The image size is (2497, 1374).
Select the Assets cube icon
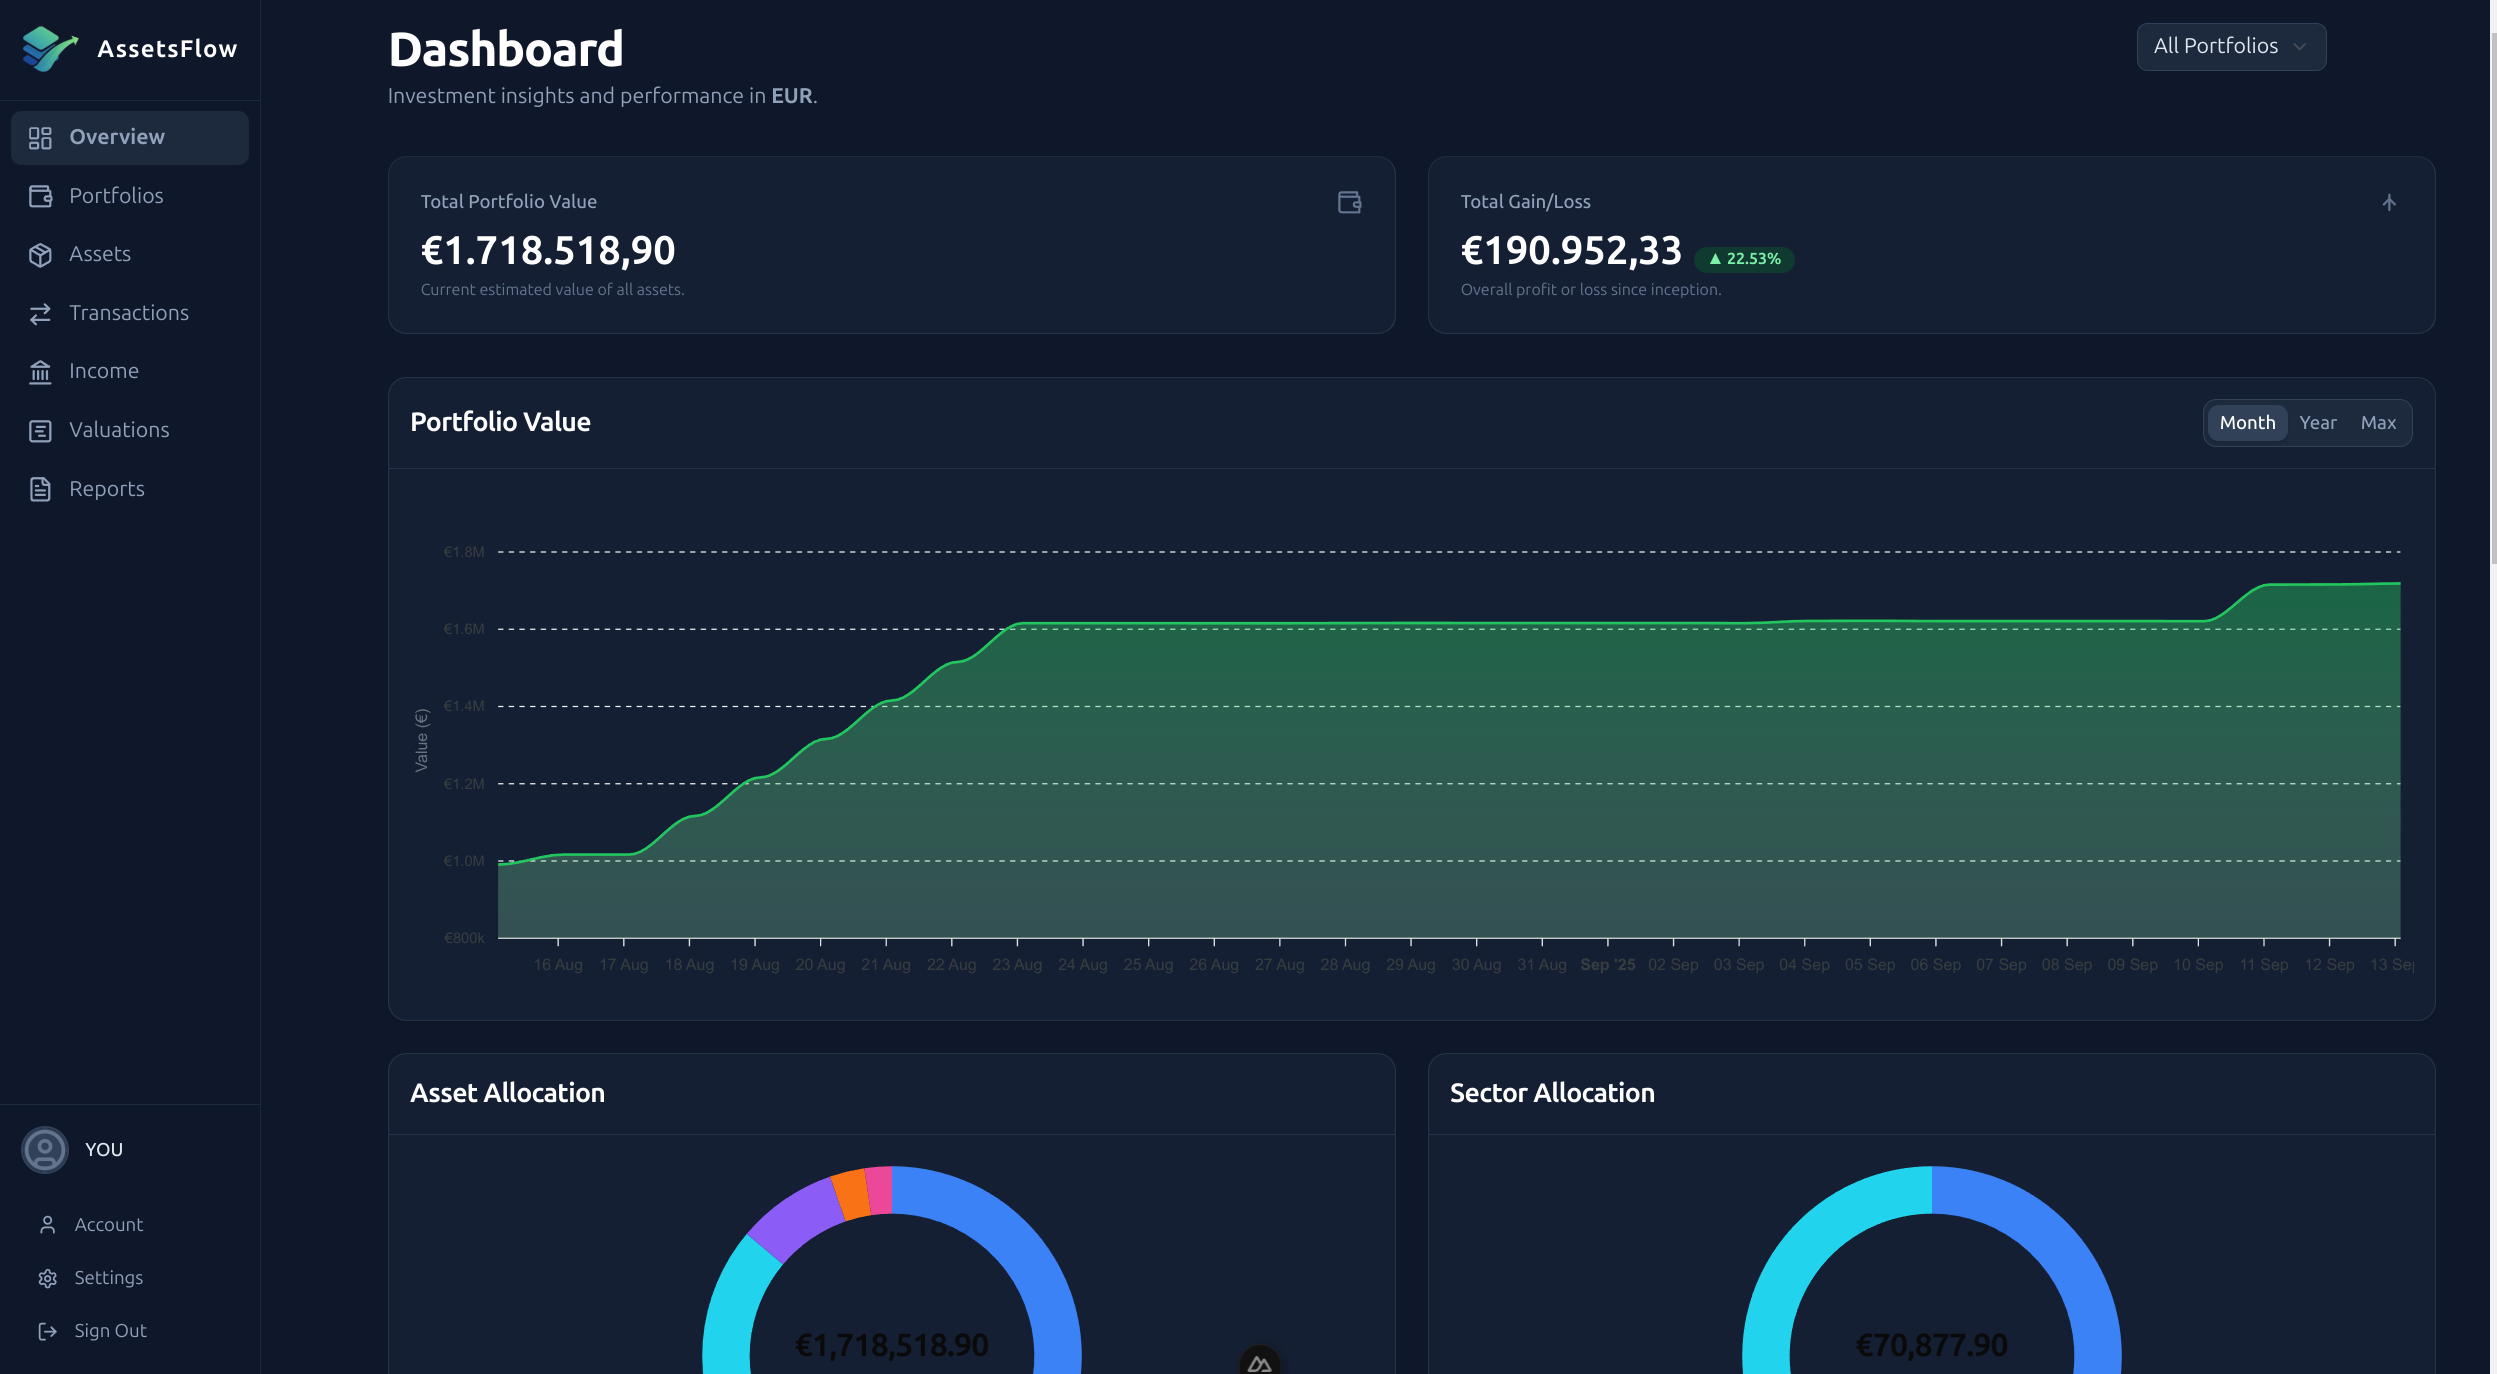pyautogui.click(x=41, y=254)
